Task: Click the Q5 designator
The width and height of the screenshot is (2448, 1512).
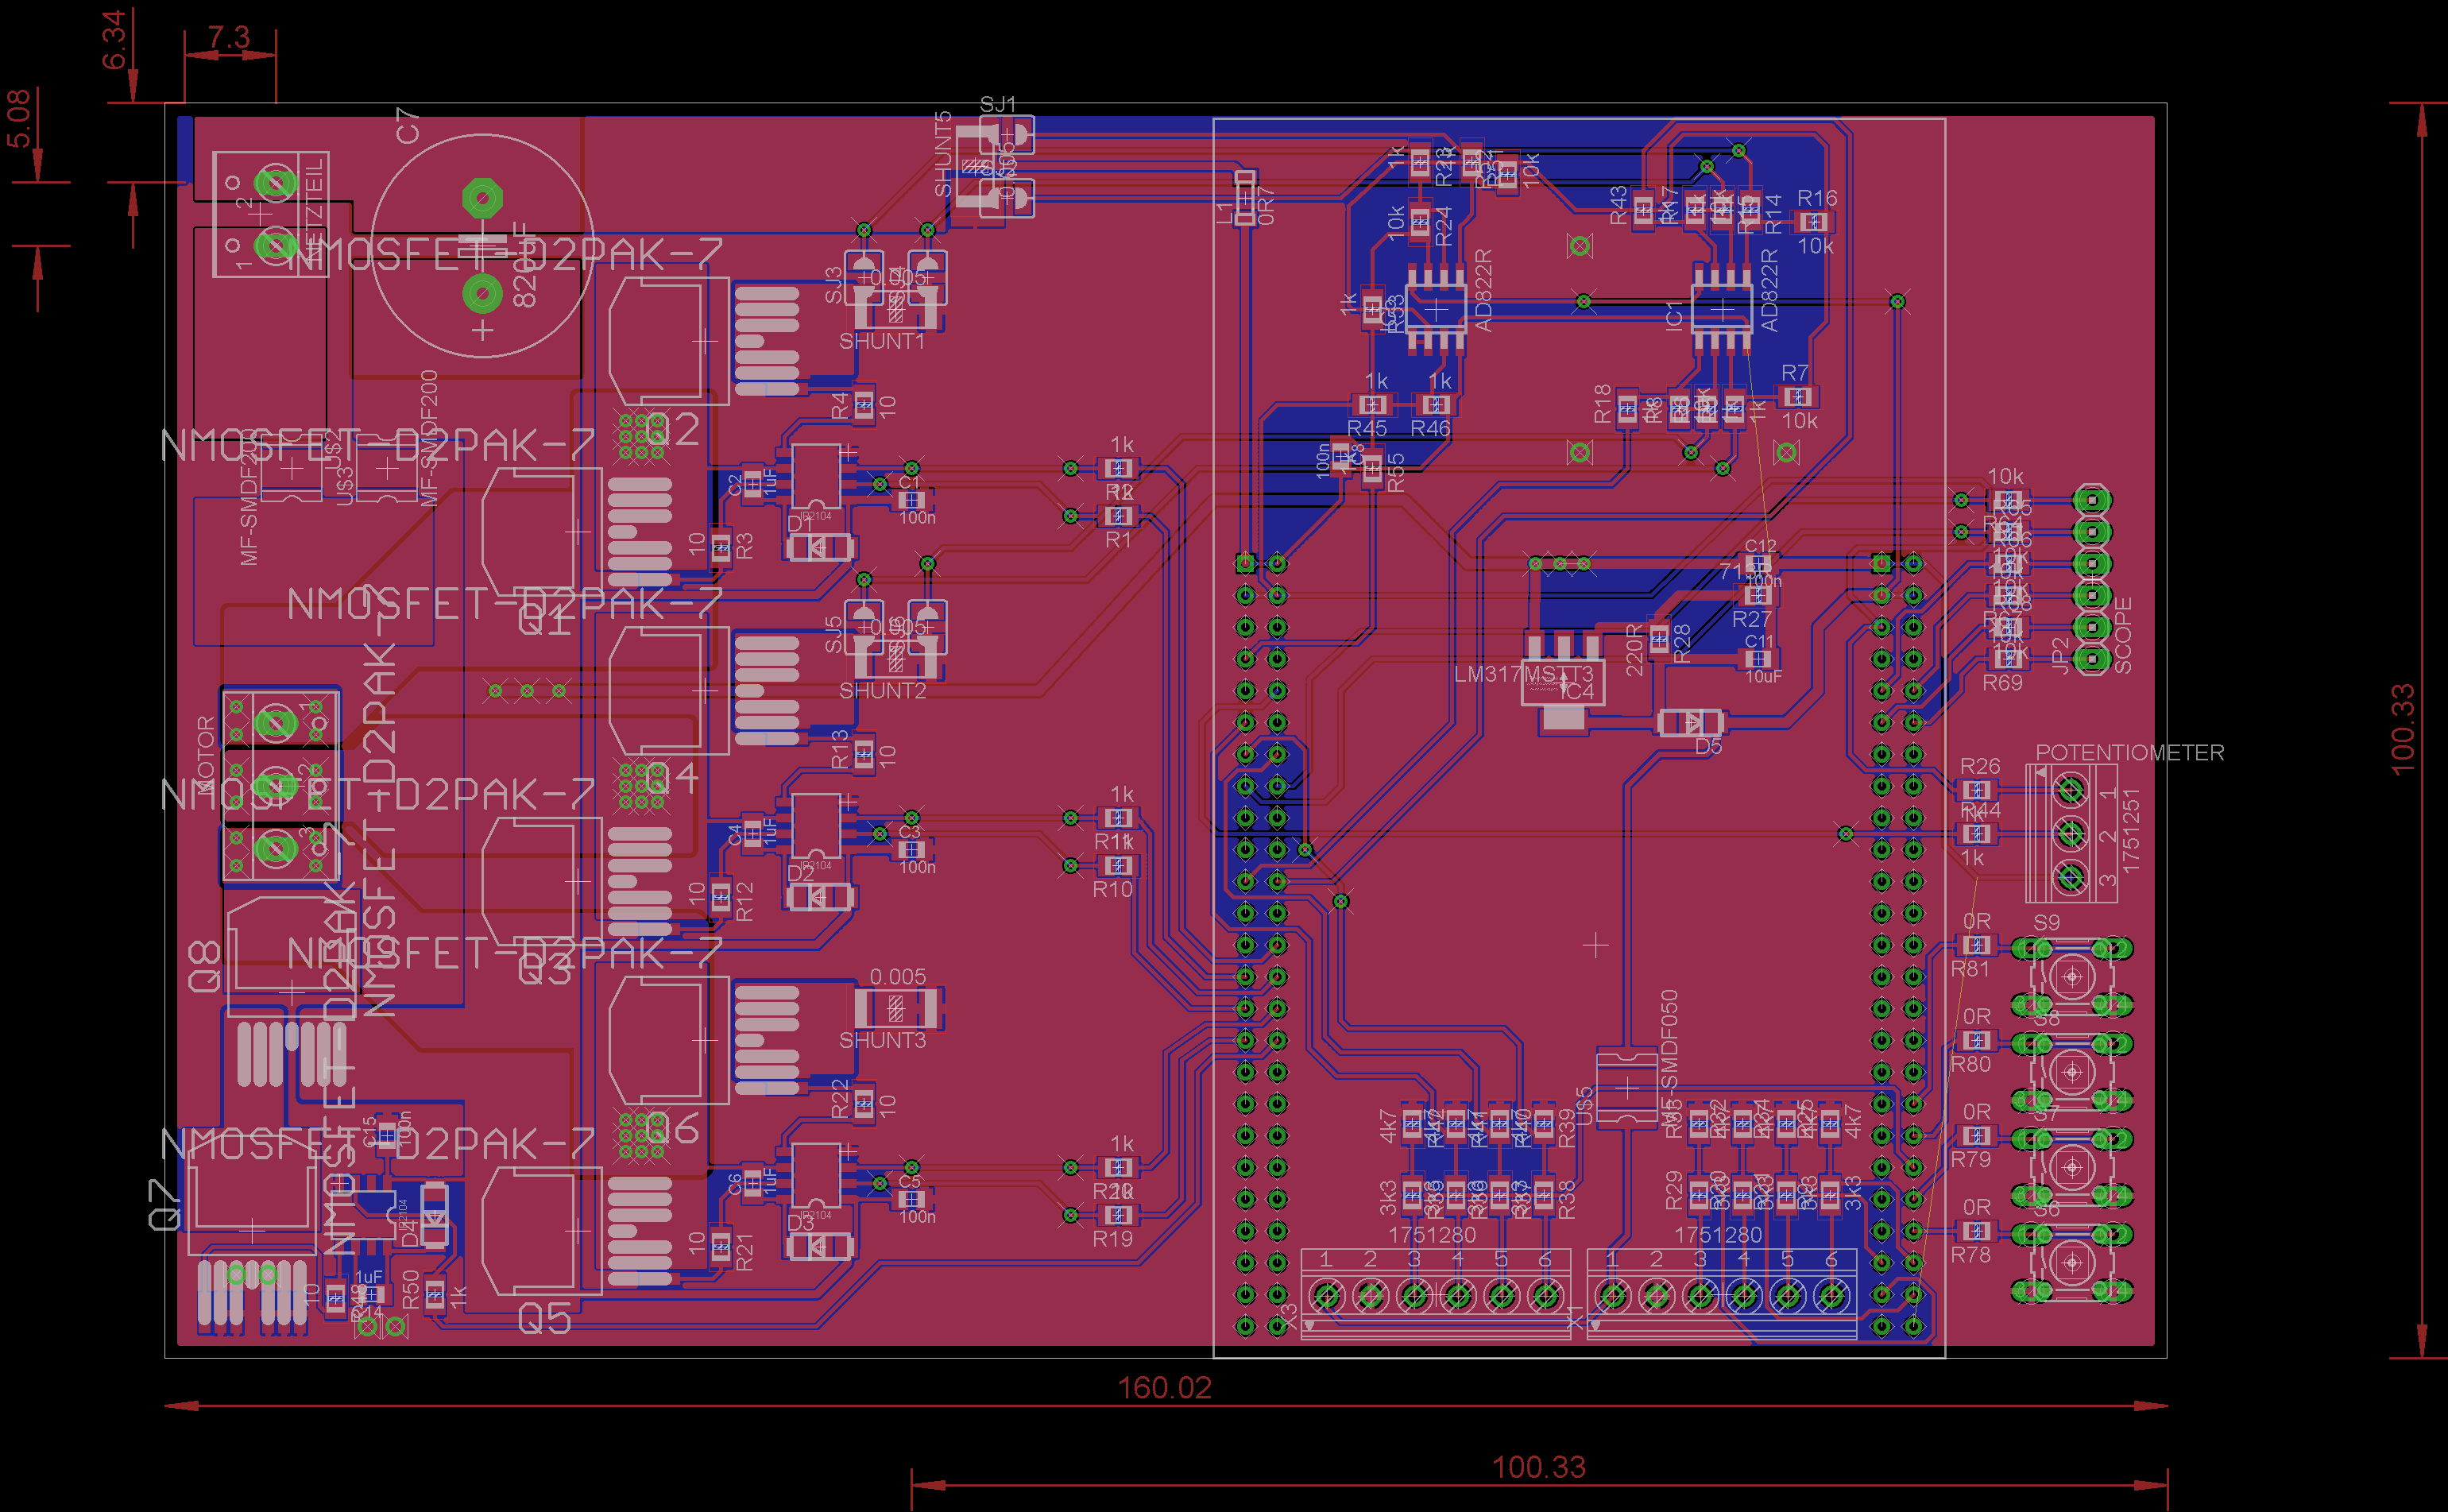Action: (x=545, y=1320)
